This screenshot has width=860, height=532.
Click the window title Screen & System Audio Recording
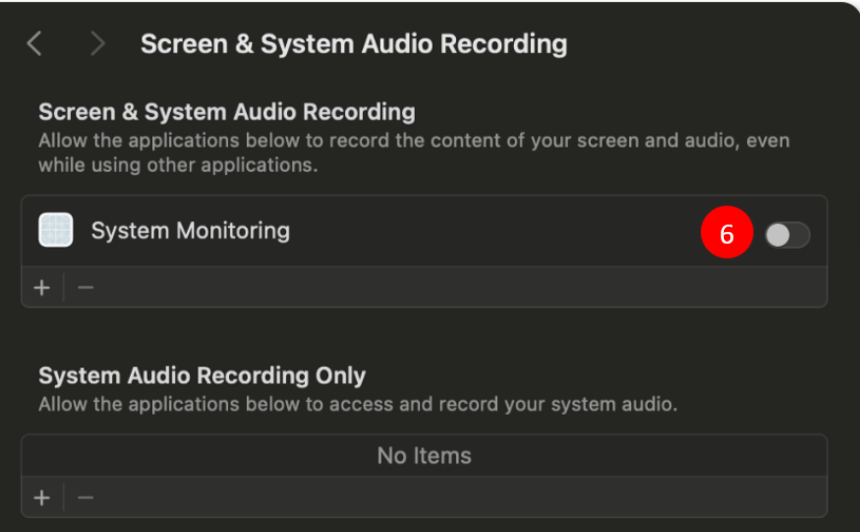(353, 44)
